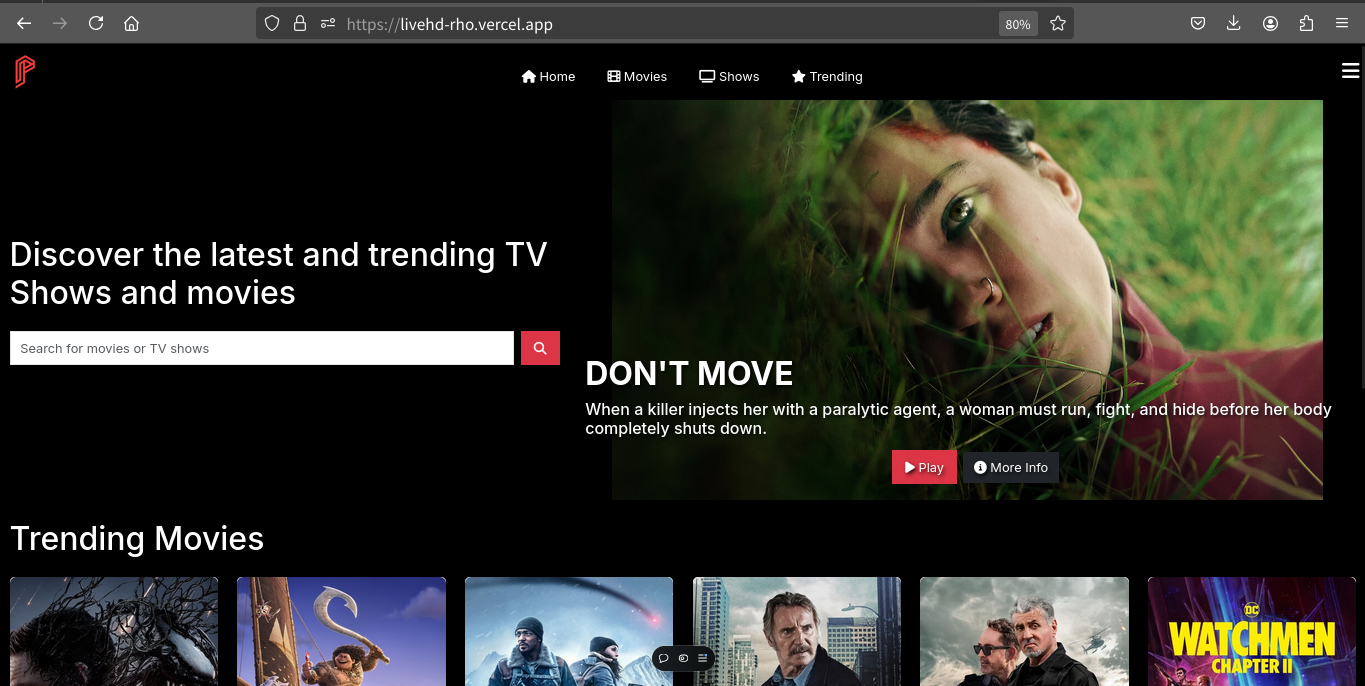Open the extensions puzzle icon

pos(1306,24)
